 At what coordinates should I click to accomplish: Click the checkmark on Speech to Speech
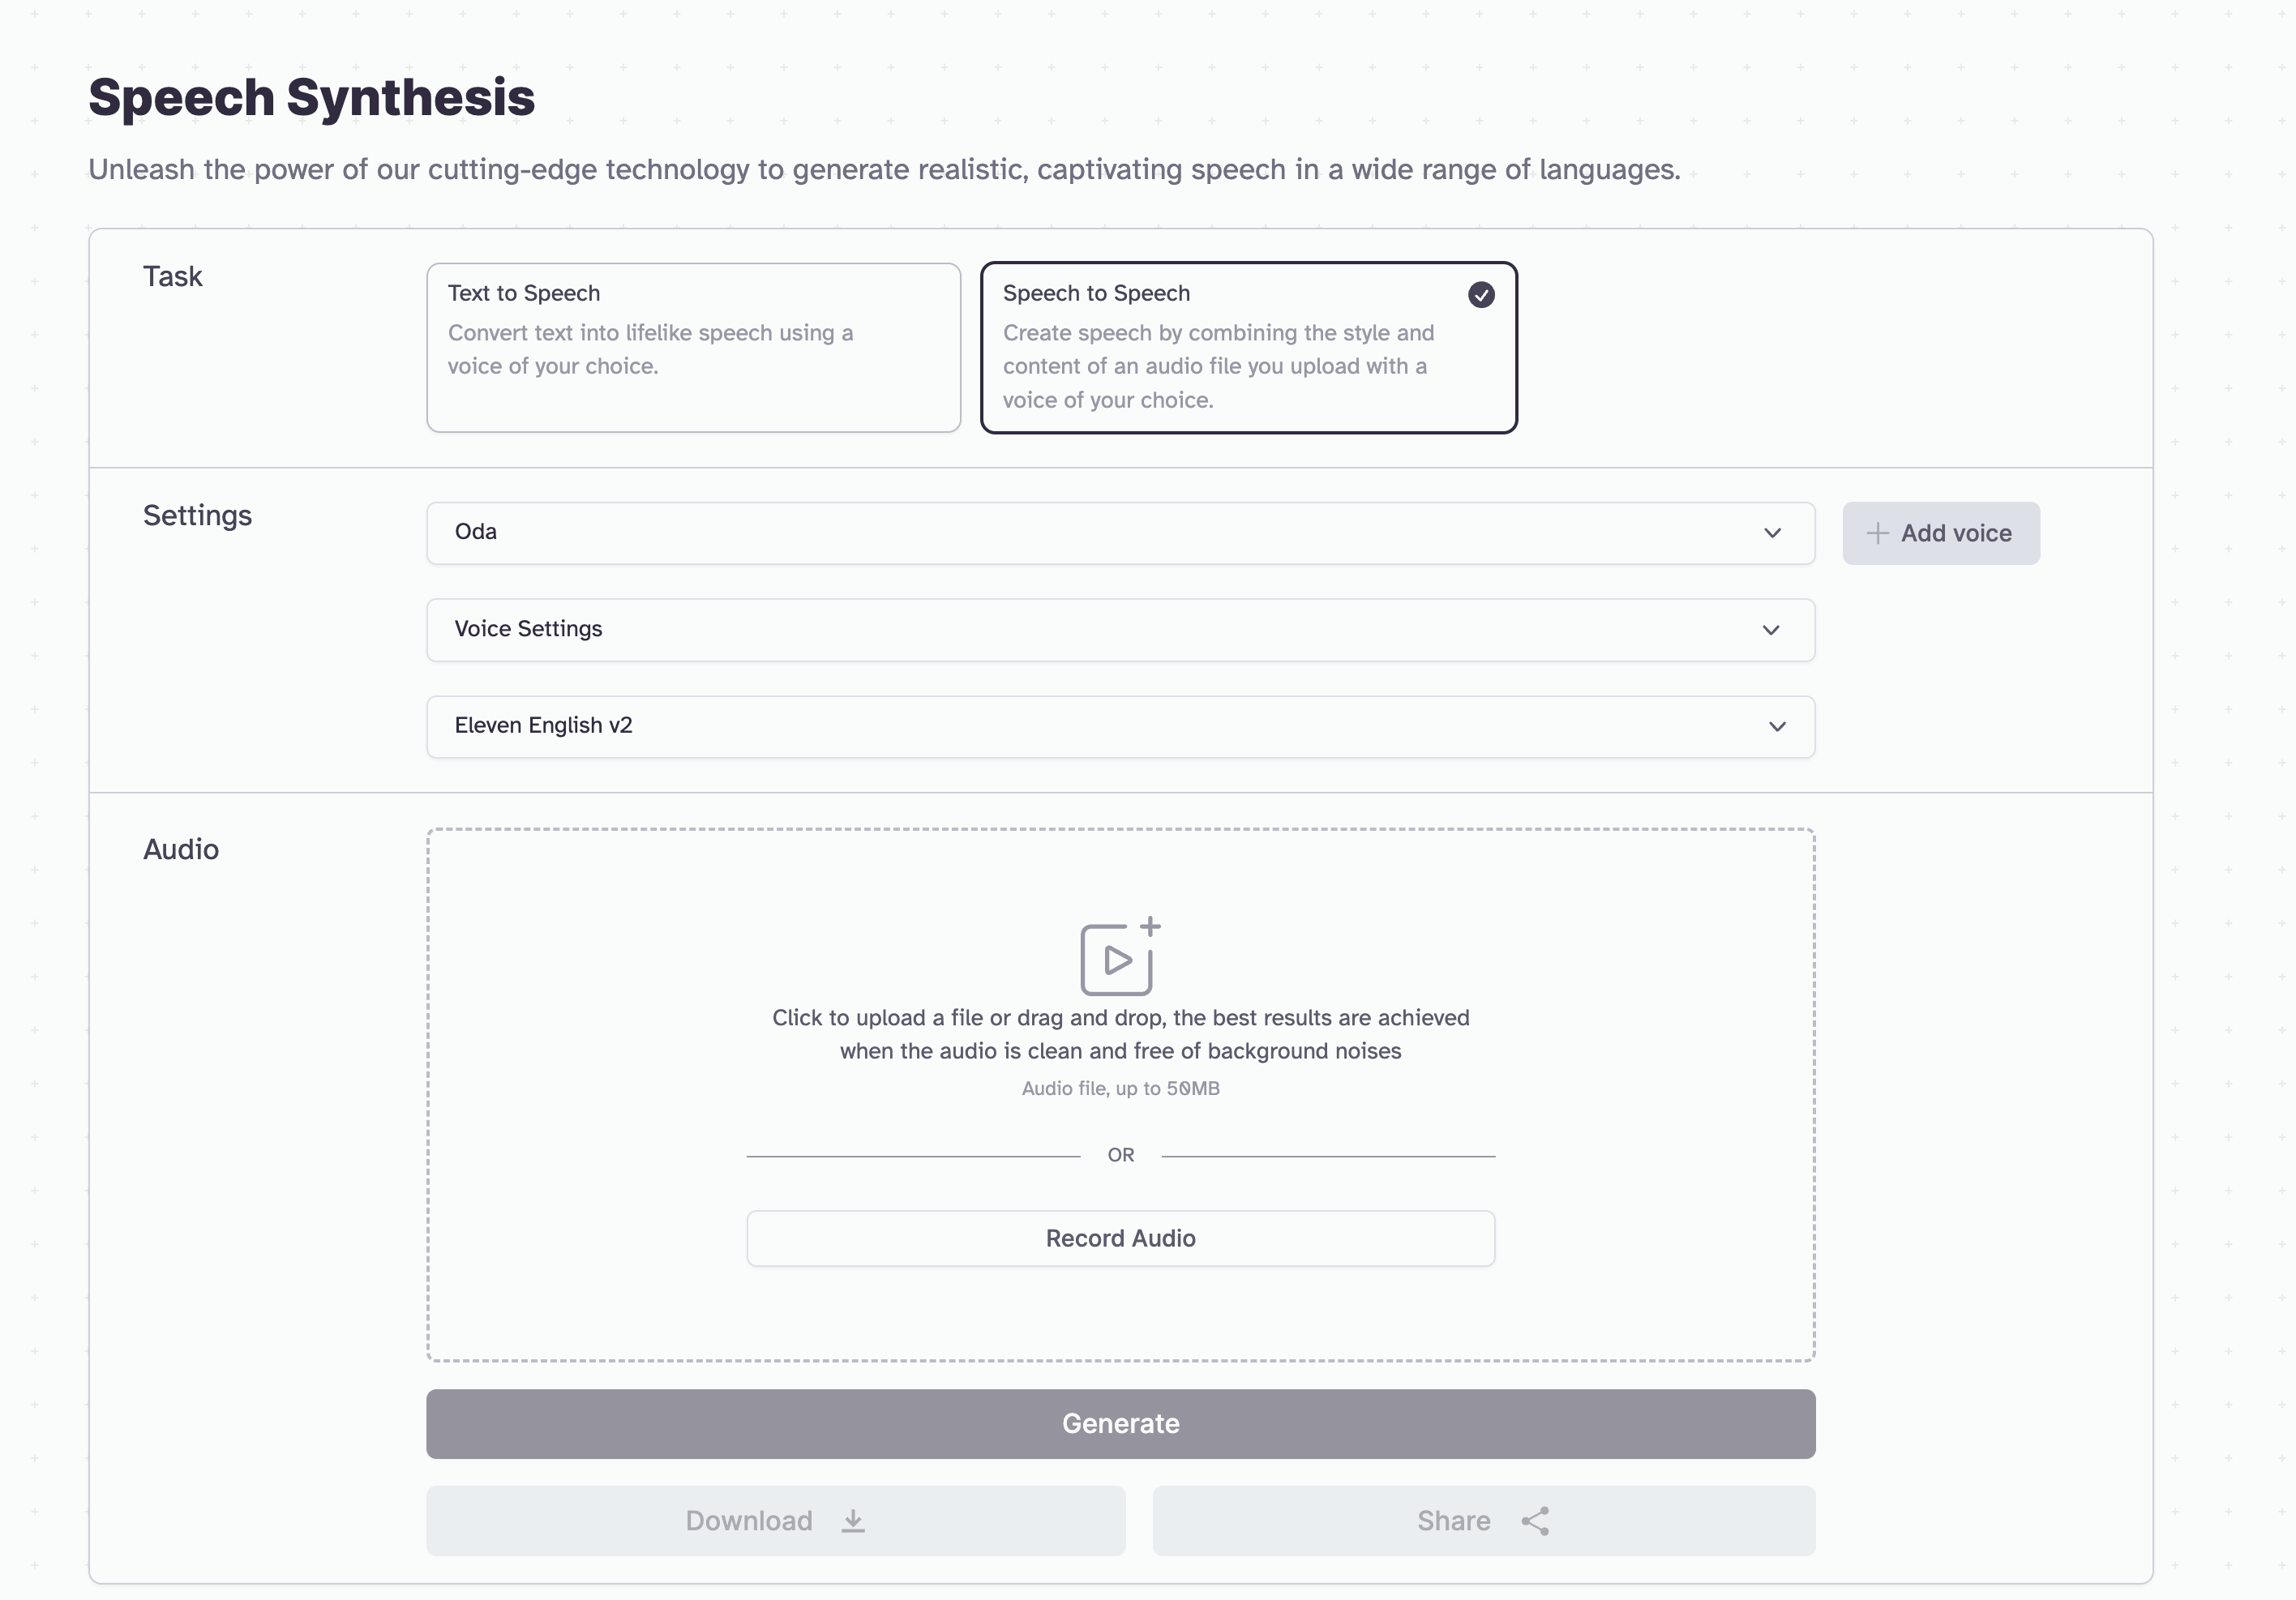click(1481, 294)
